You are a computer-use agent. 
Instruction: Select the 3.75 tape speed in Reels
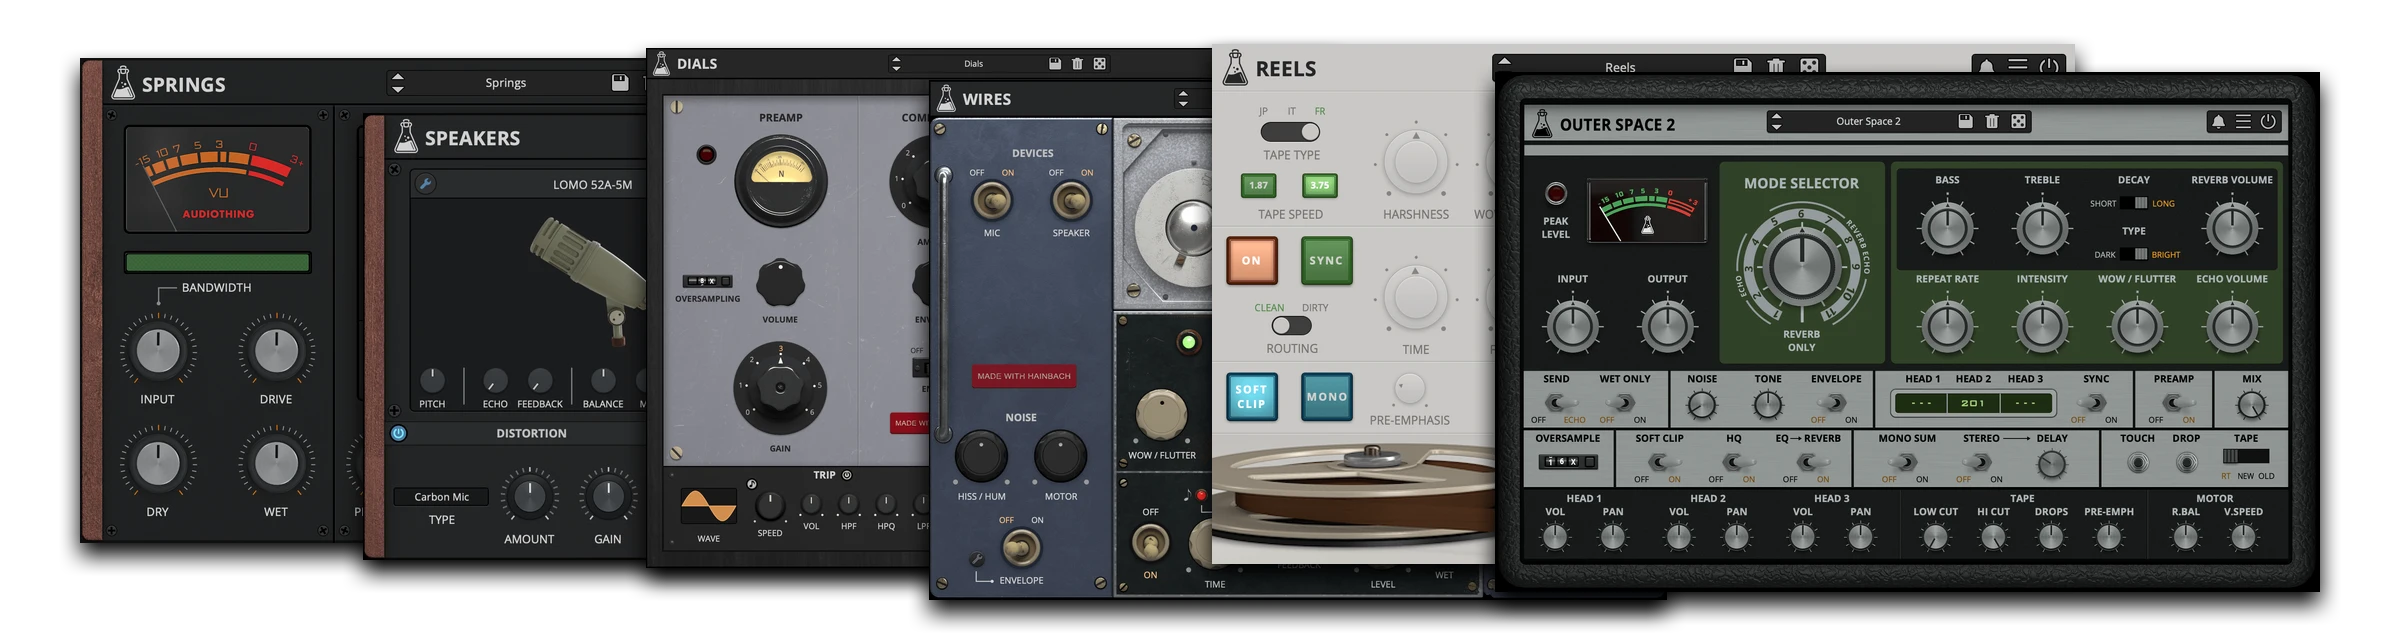point(1320,185)
